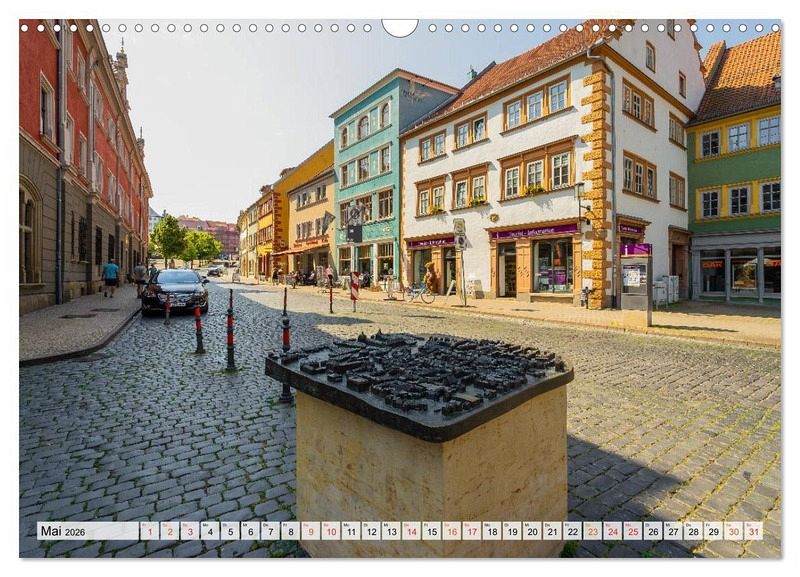This screenshot has height=577, width=800.
Task: Click the pedestrian in blue shirt
Action: coord(111,275)
